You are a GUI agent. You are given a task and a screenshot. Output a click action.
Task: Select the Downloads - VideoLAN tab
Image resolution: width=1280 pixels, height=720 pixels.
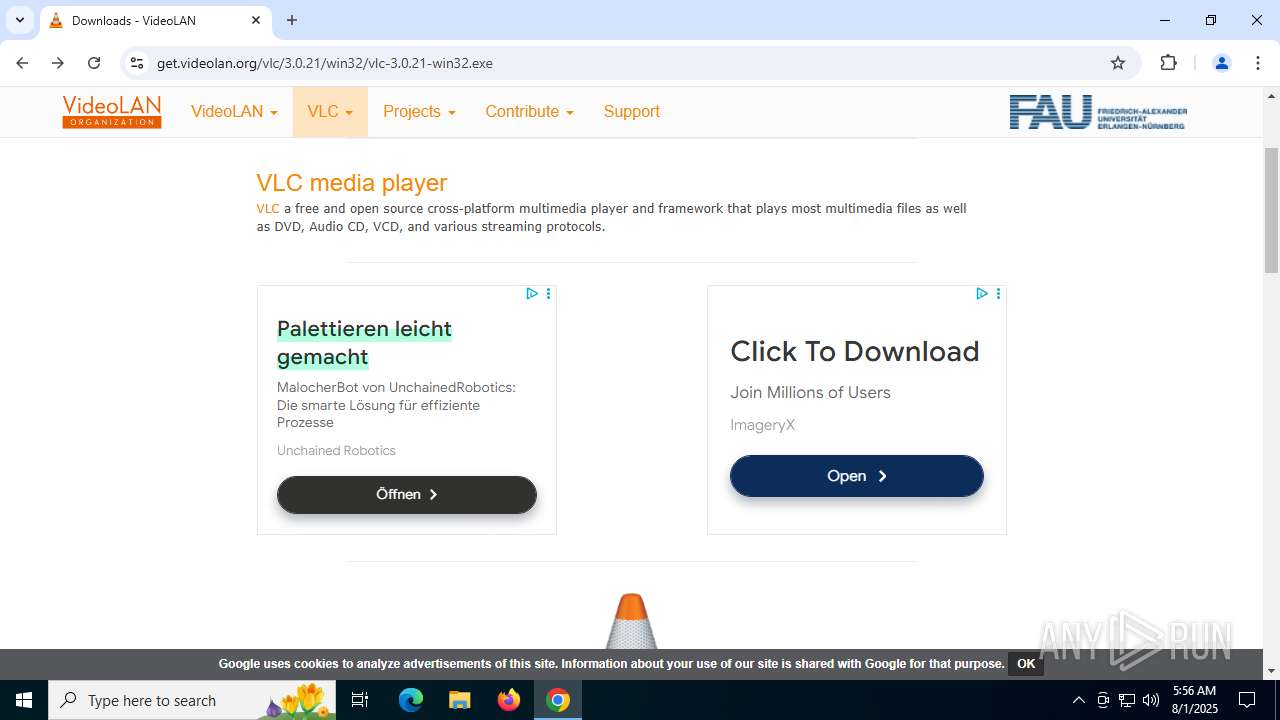tap(155, 21)
